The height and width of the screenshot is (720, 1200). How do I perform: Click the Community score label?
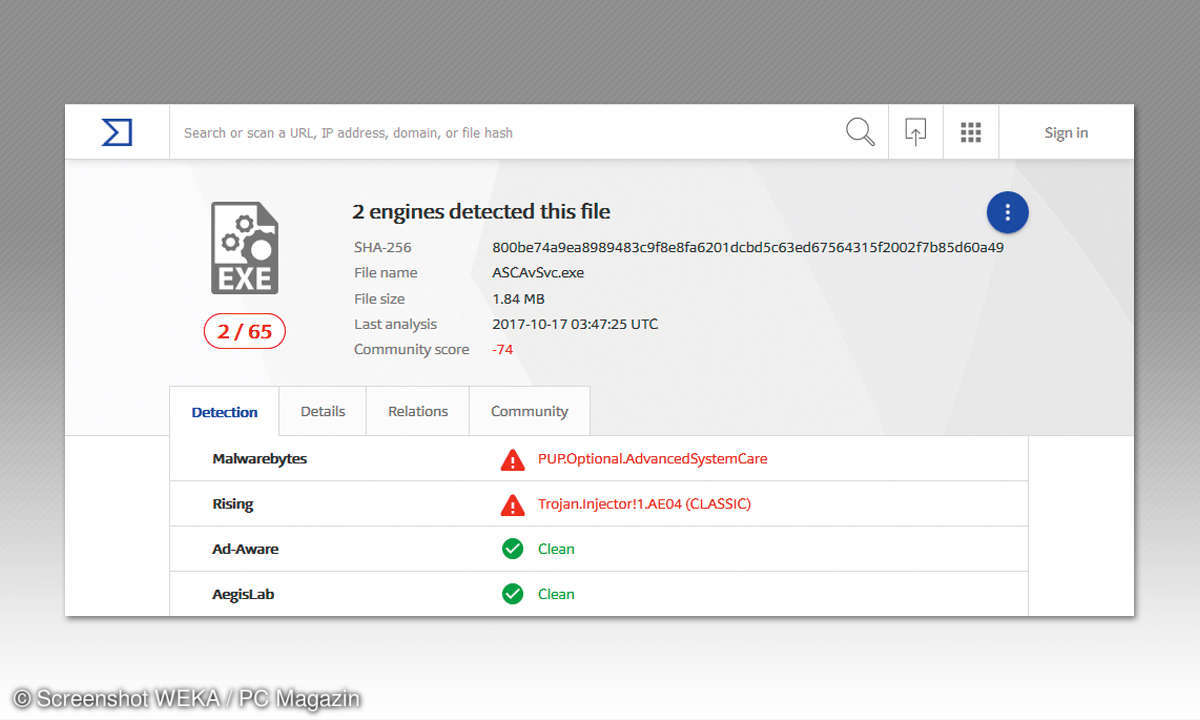411,349
